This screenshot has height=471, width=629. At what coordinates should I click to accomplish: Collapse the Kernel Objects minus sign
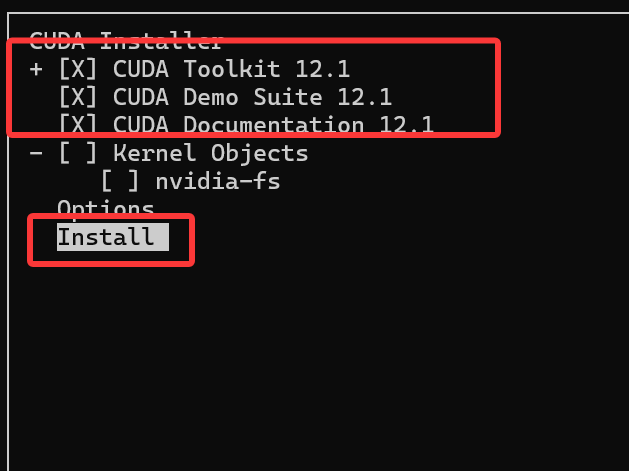pos(36,153)
